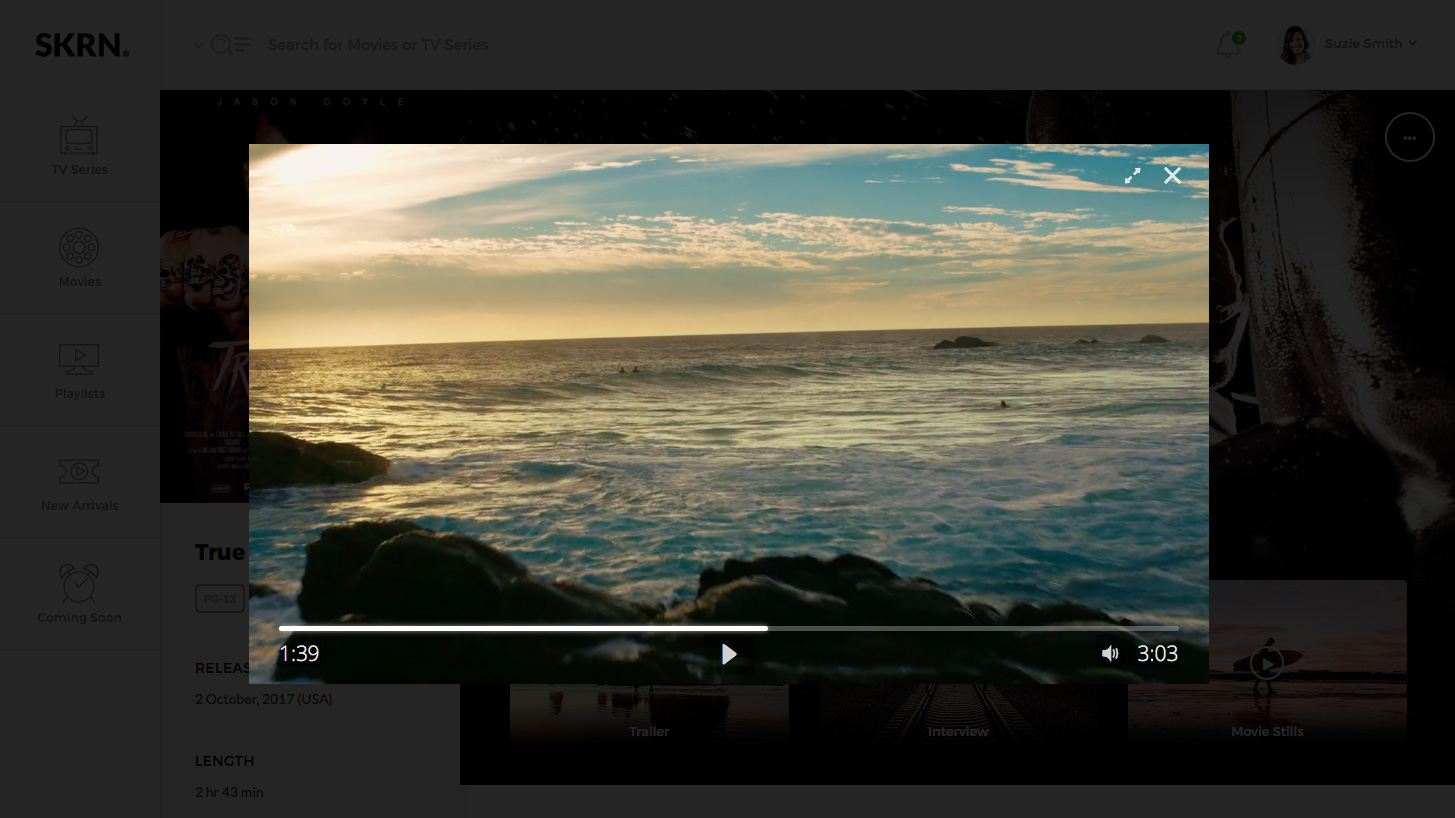Close the video player overlay

coord(1172,176)
